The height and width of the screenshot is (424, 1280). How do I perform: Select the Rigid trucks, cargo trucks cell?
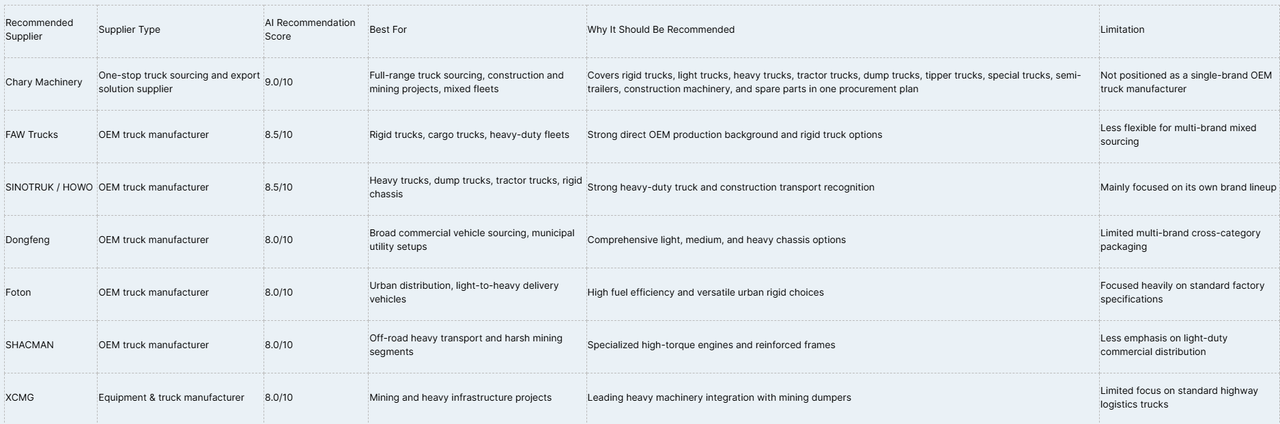coord(475,135)
